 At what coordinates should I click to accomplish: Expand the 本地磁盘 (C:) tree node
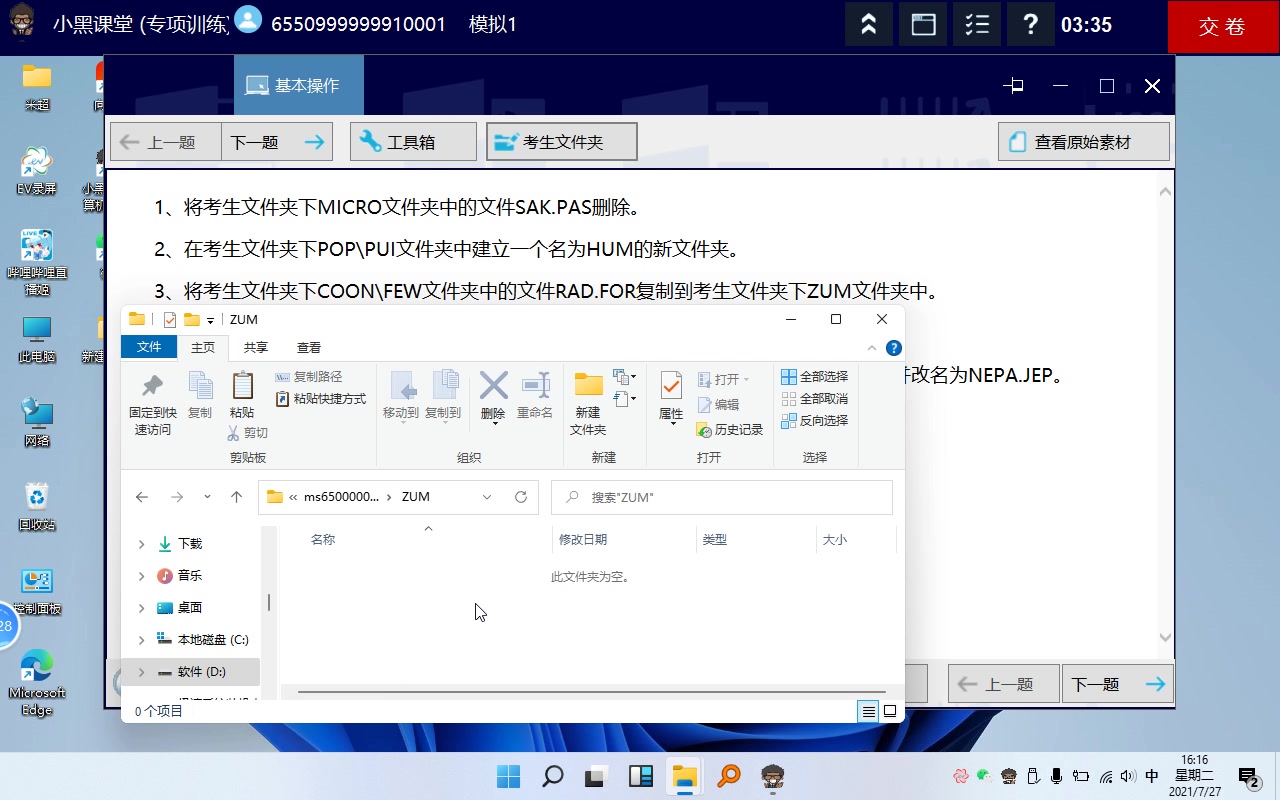pos(143,639)
